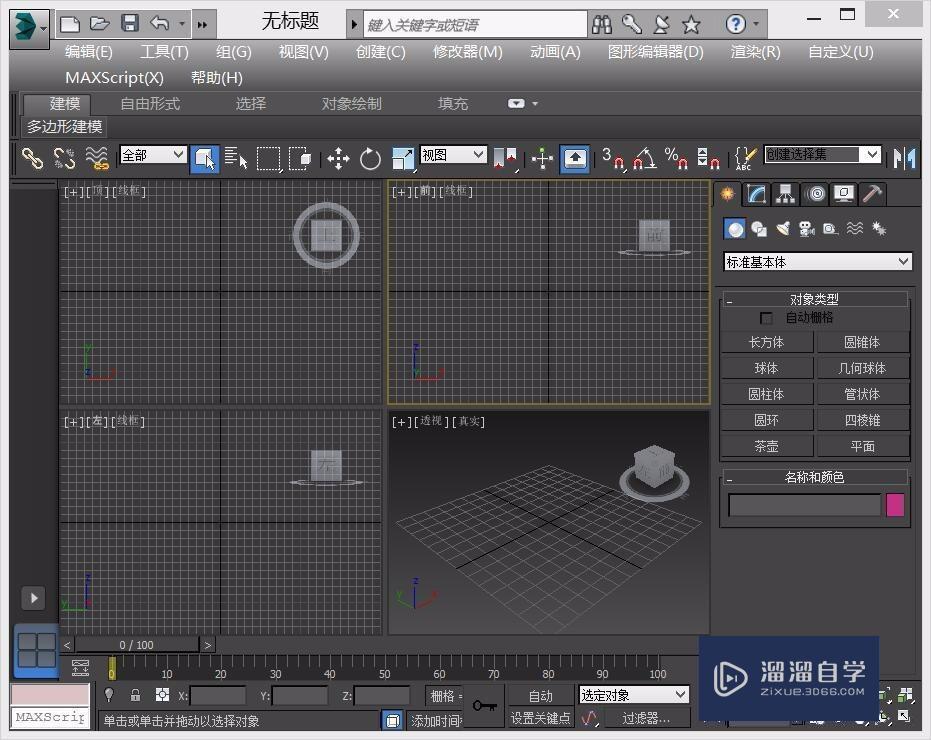The height and width of the screenshot is (740, 931).
Task: Select the Cameras category icon
Action: click(806, 229)
